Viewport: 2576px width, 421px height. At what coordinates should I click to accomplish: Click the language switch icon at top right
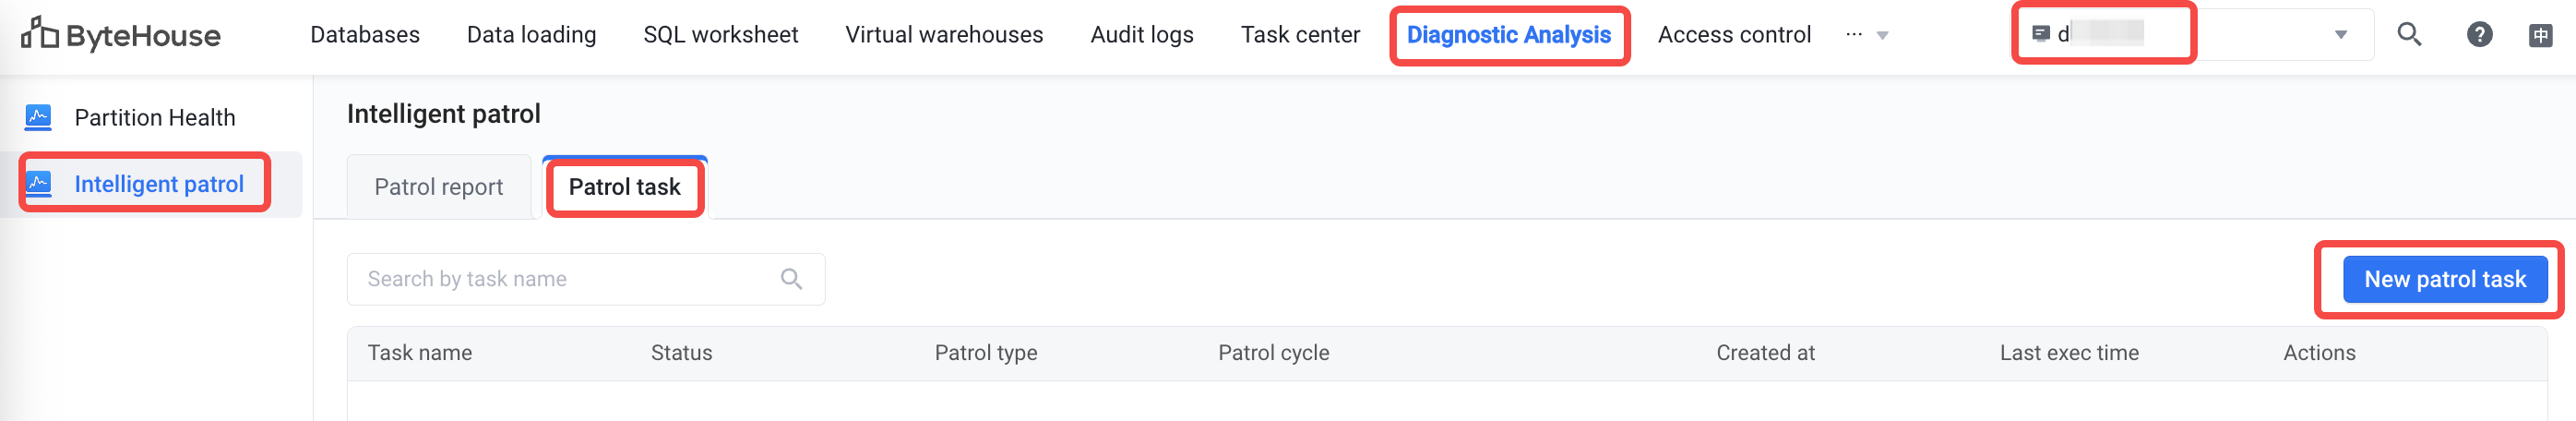(2541, 36)
